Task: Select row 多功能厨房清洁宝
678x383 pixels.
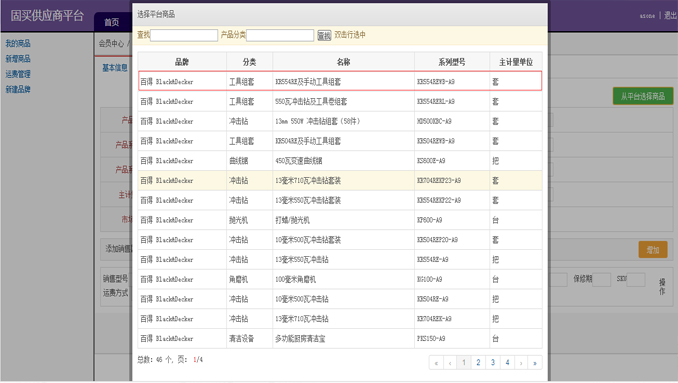Action: [x=340, y=339]
